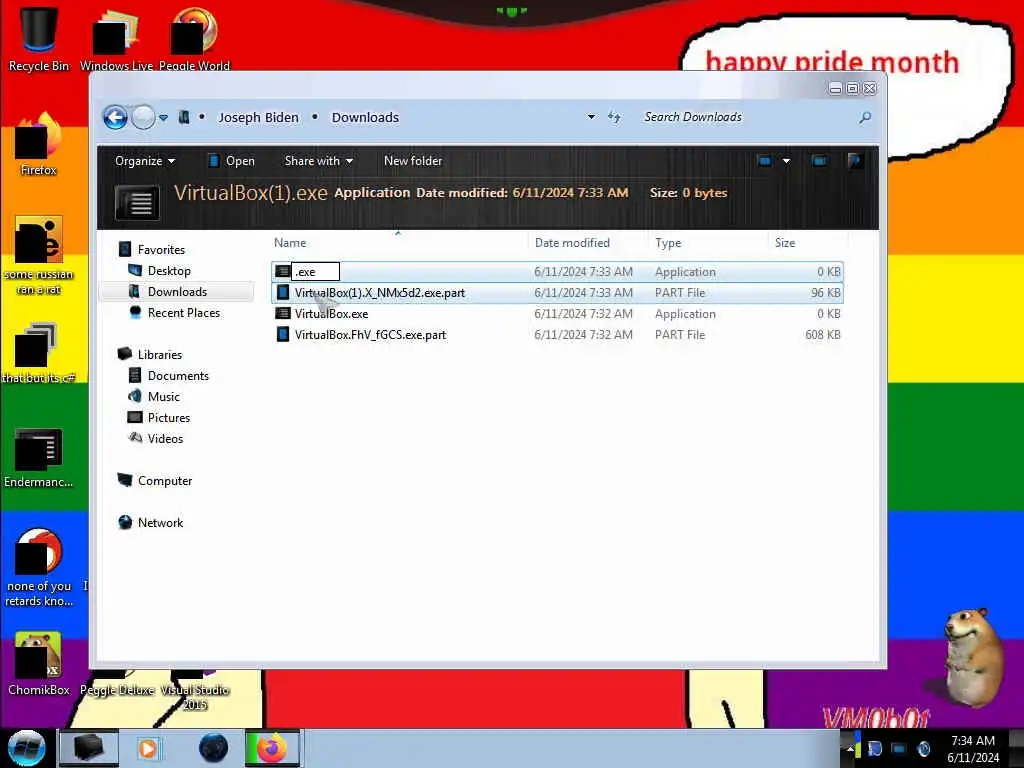Viewport: 1024px width, 768px height.
Task: Click the Endermanc... desktop icon
Action: pyautogui.click(x=38, y=457)
